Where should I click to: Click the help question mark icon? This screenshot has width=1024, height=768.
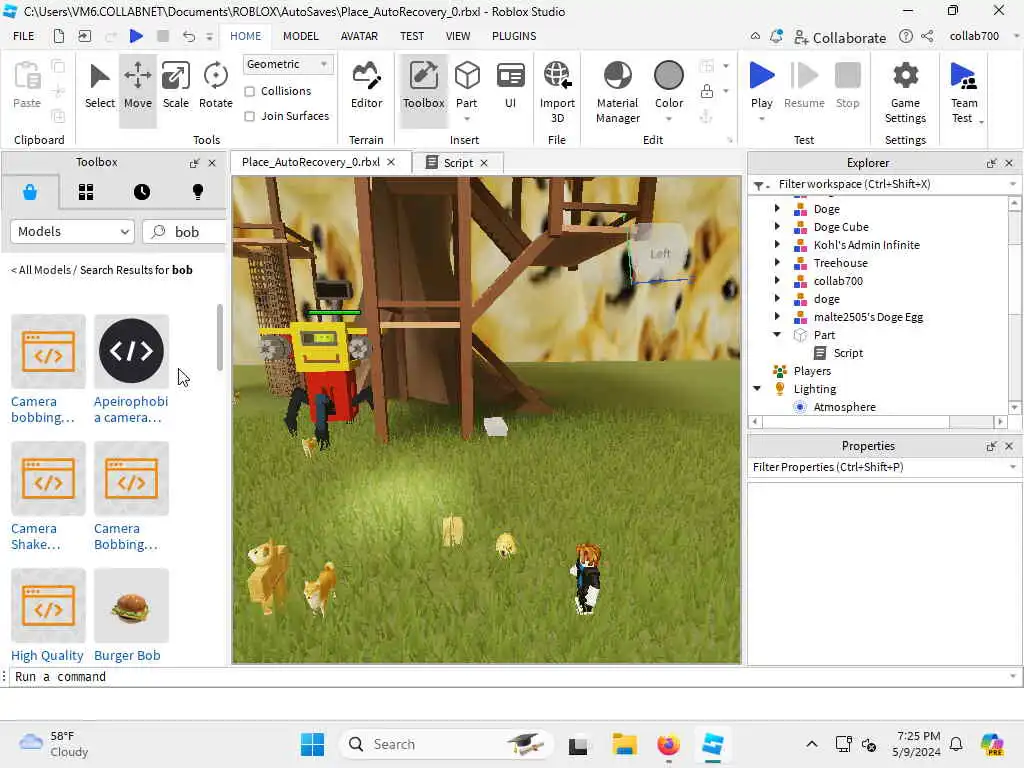point(906,37)
